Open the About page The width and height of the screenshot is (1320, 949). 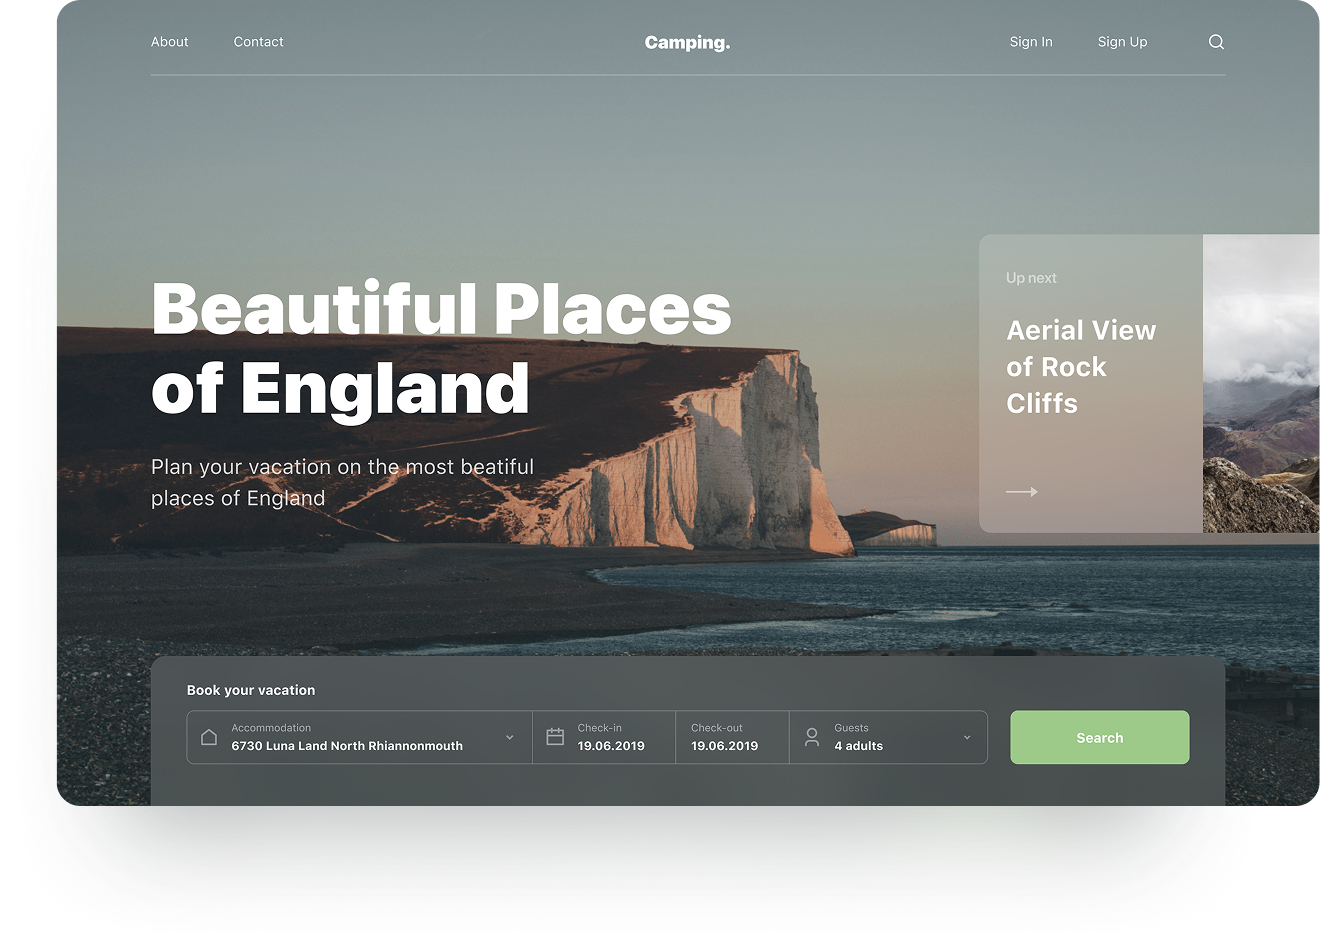tap(169, 42)
